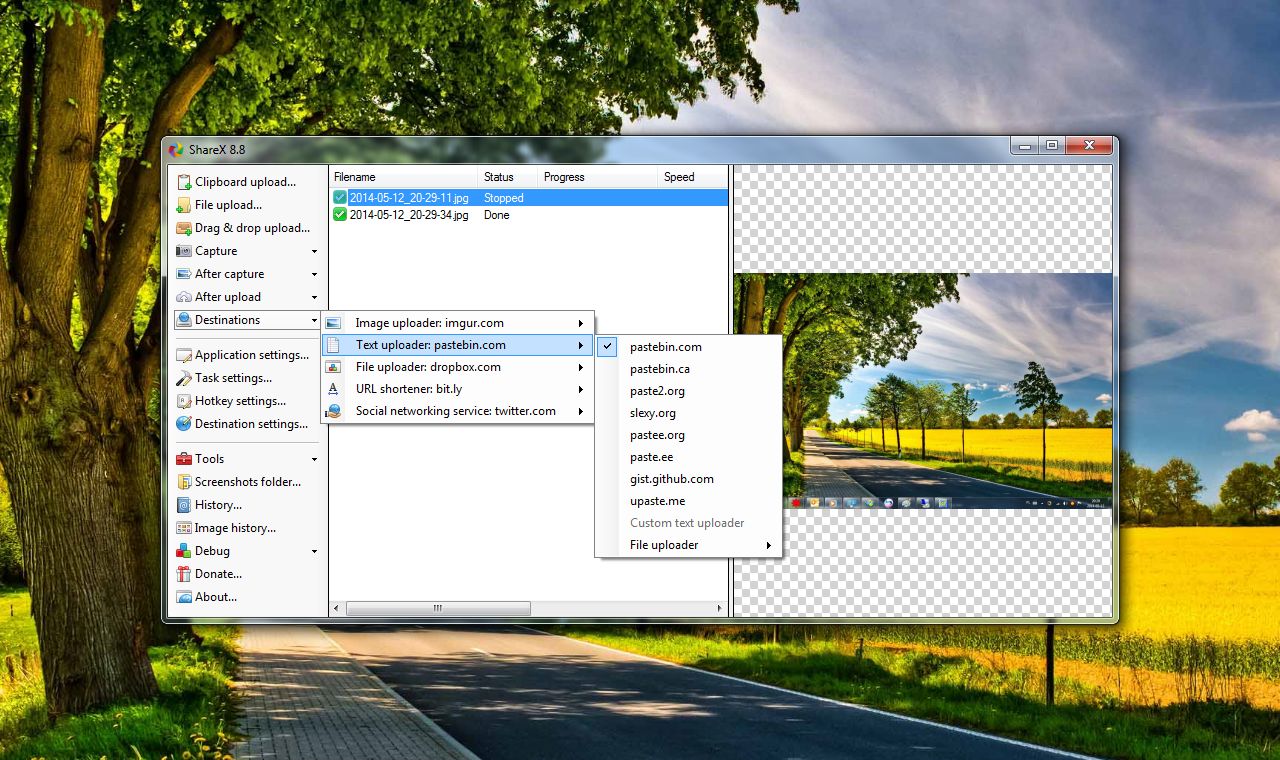
Task: Click the scrollbar right arrow
Action: 720,608
